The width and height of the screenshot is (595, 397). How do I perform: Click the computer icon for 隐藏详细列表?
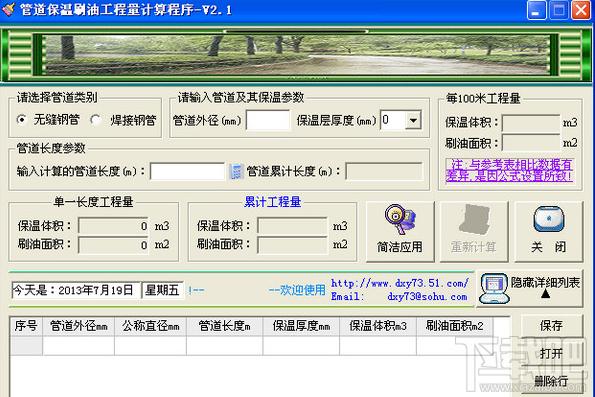(493, 289)
